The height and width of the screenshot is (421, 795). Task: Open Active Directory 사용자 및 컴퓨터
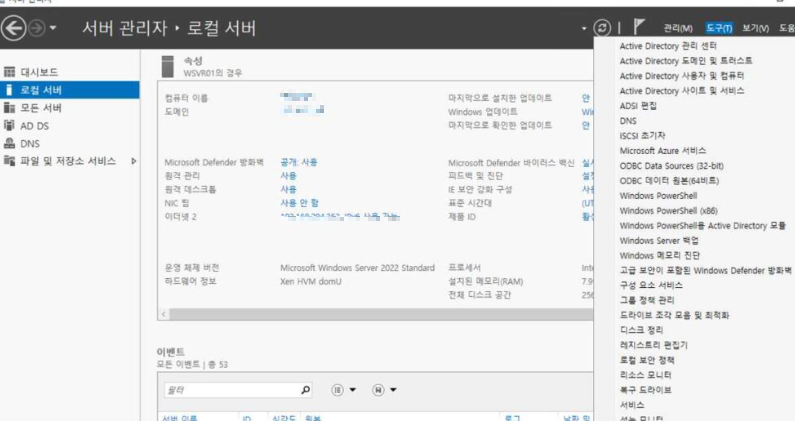(681, 76)
